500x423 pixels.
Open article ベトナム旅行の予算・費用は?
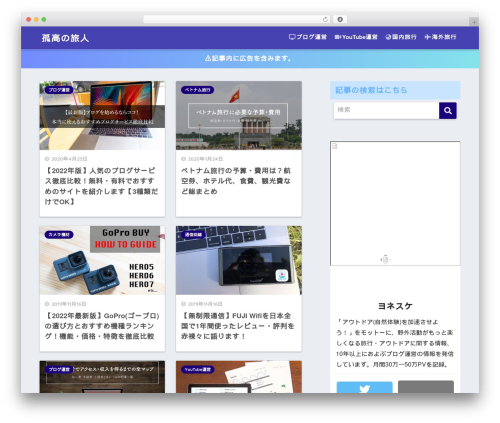(236, 181)
